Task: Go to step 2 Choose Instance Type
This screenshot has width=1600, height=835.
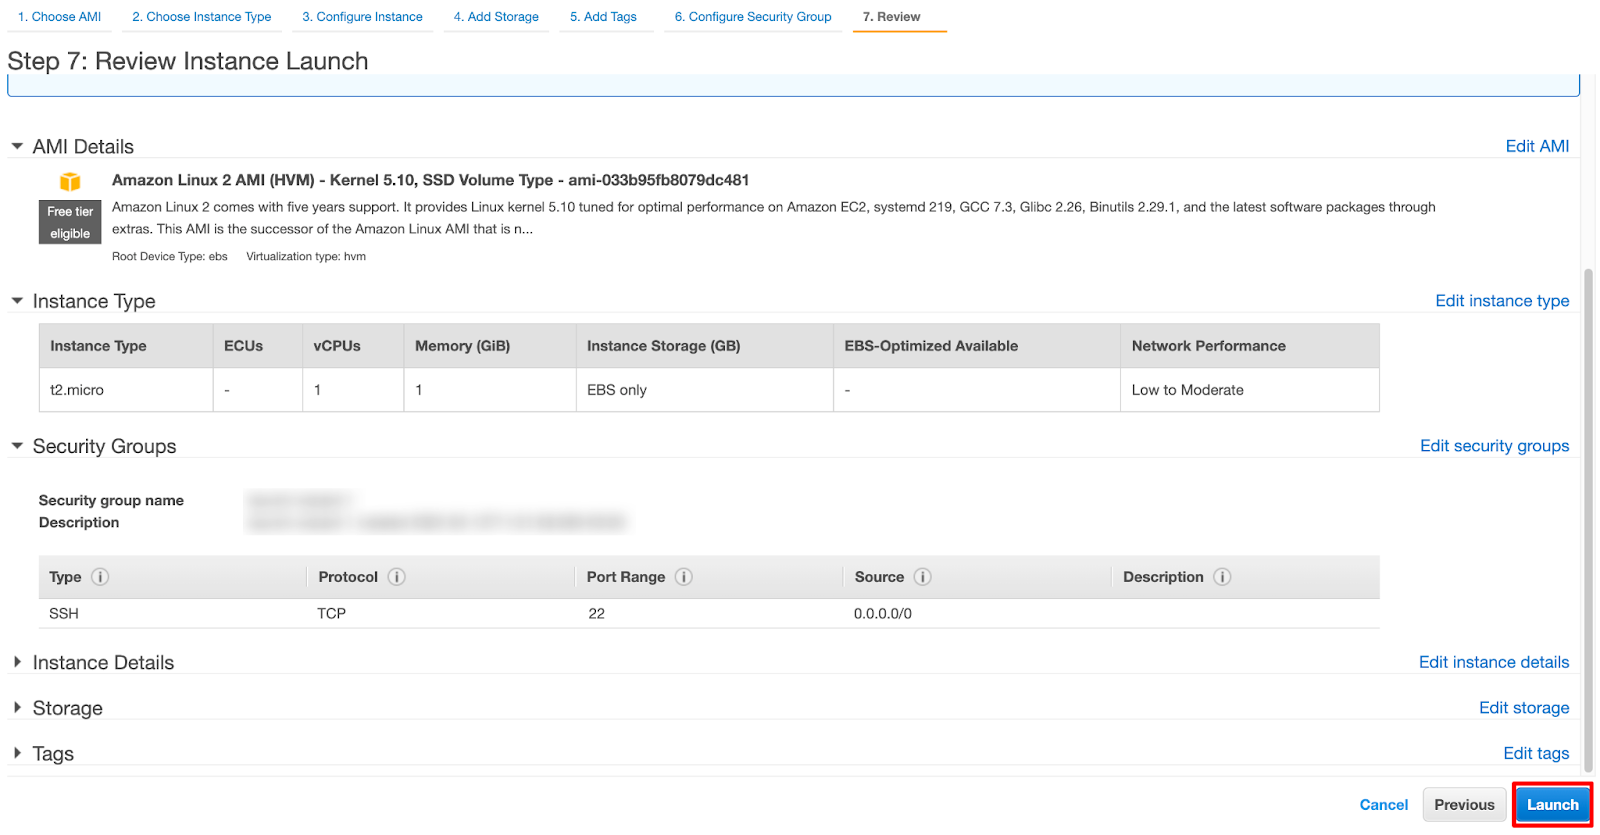Action: click(x=202, y=17)
